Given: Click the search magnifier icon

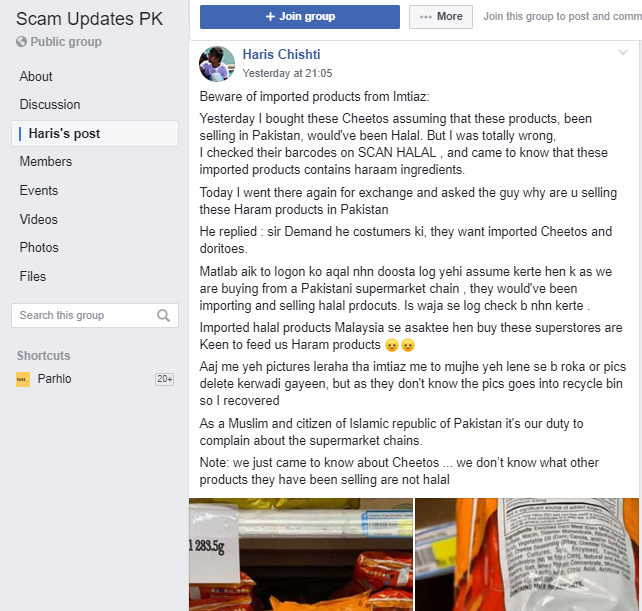Looking at the screenshot, I should point(163,315).
